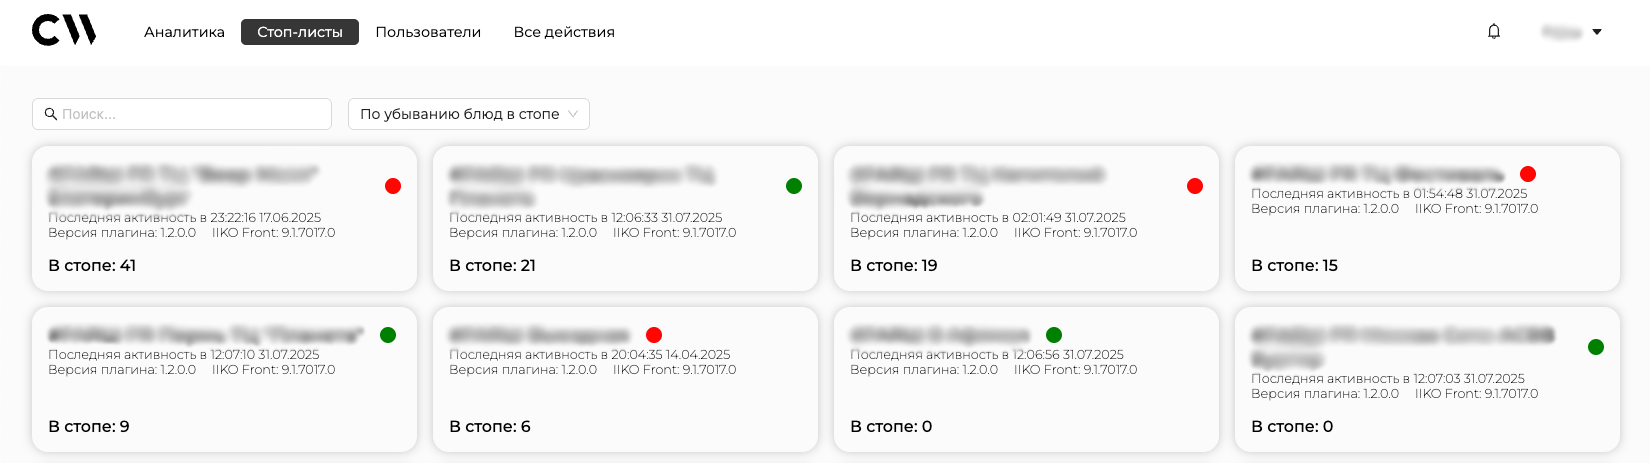
Task: Click last activity 12:07:10 31.07.2025 text
Action: [184, 354]
